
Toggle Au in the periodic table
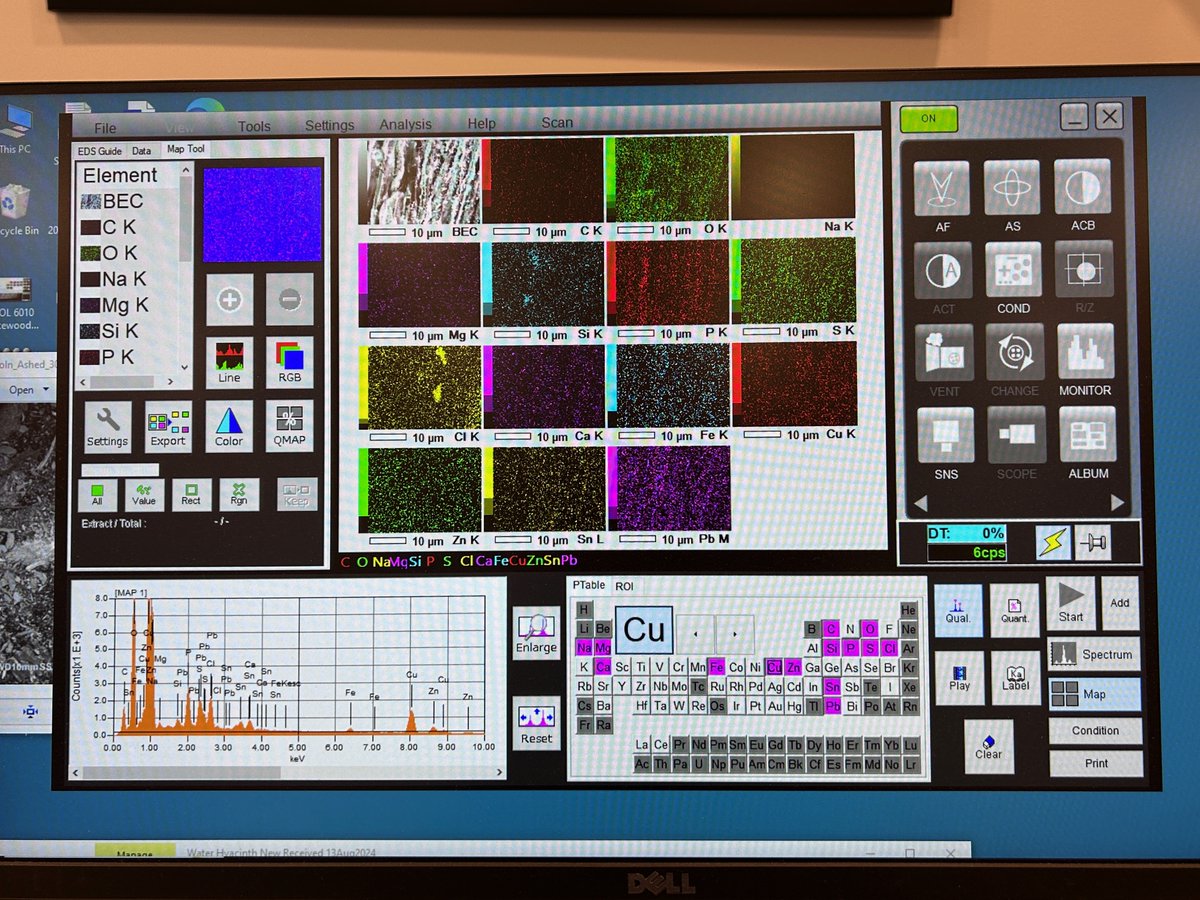click(774, 706)
